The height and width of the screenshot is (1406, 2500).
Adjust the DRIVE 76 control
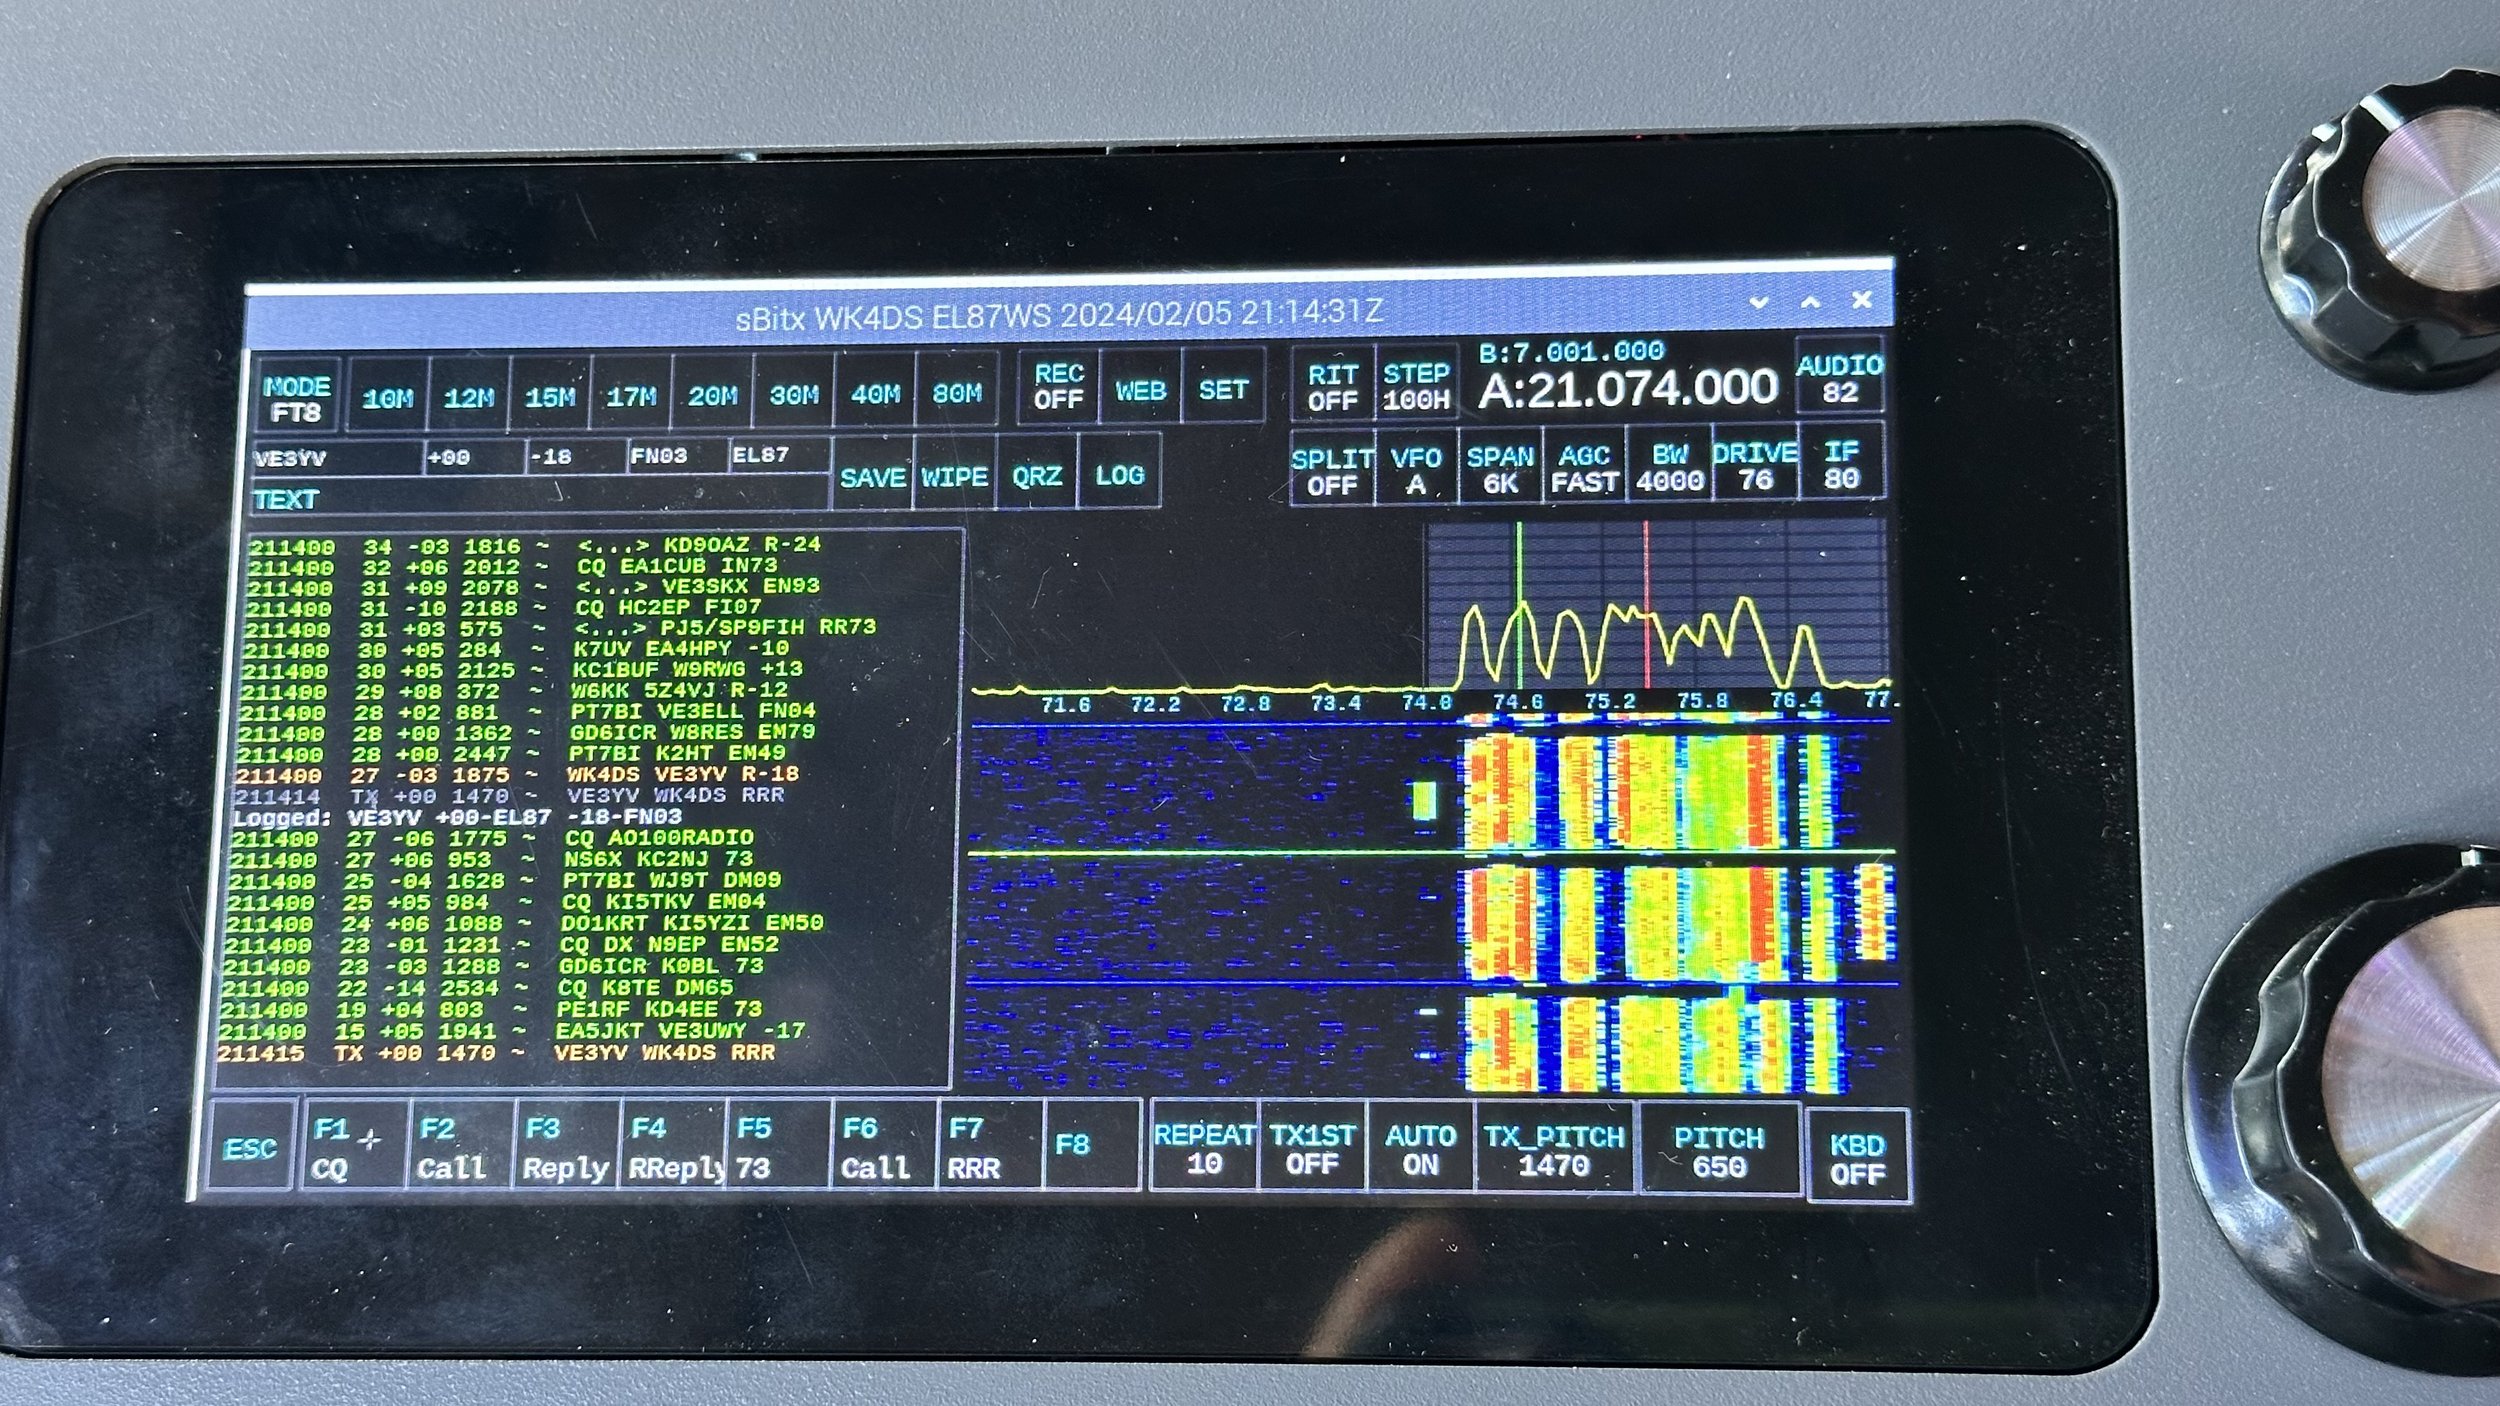click(x=1755, y=467)
